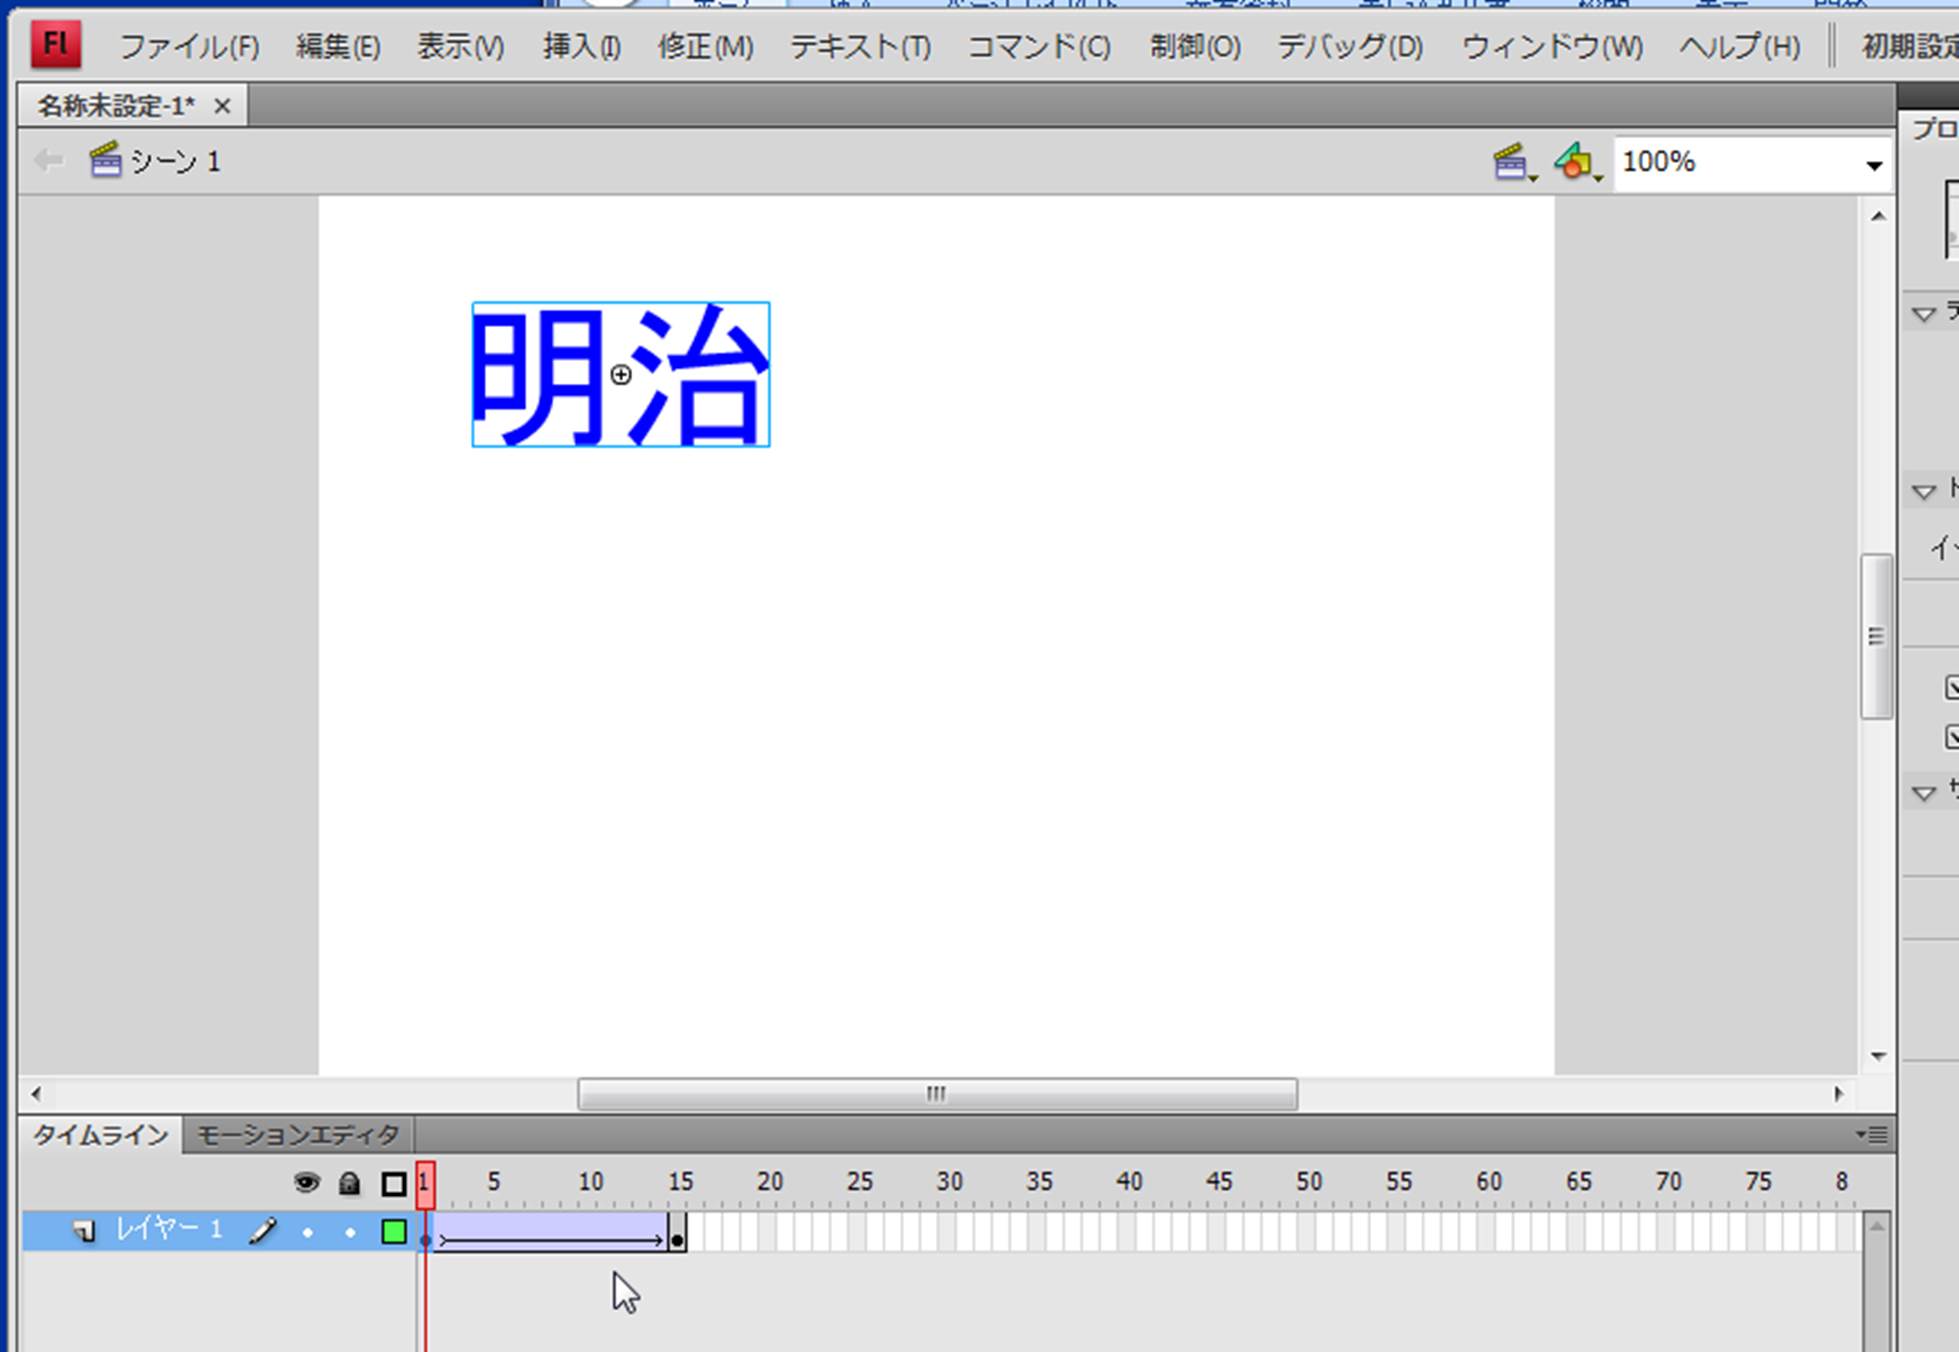1959x1352 pixels.
Task: Click the pencil icon on レイヤー 1
Action: coord(263,1232)
